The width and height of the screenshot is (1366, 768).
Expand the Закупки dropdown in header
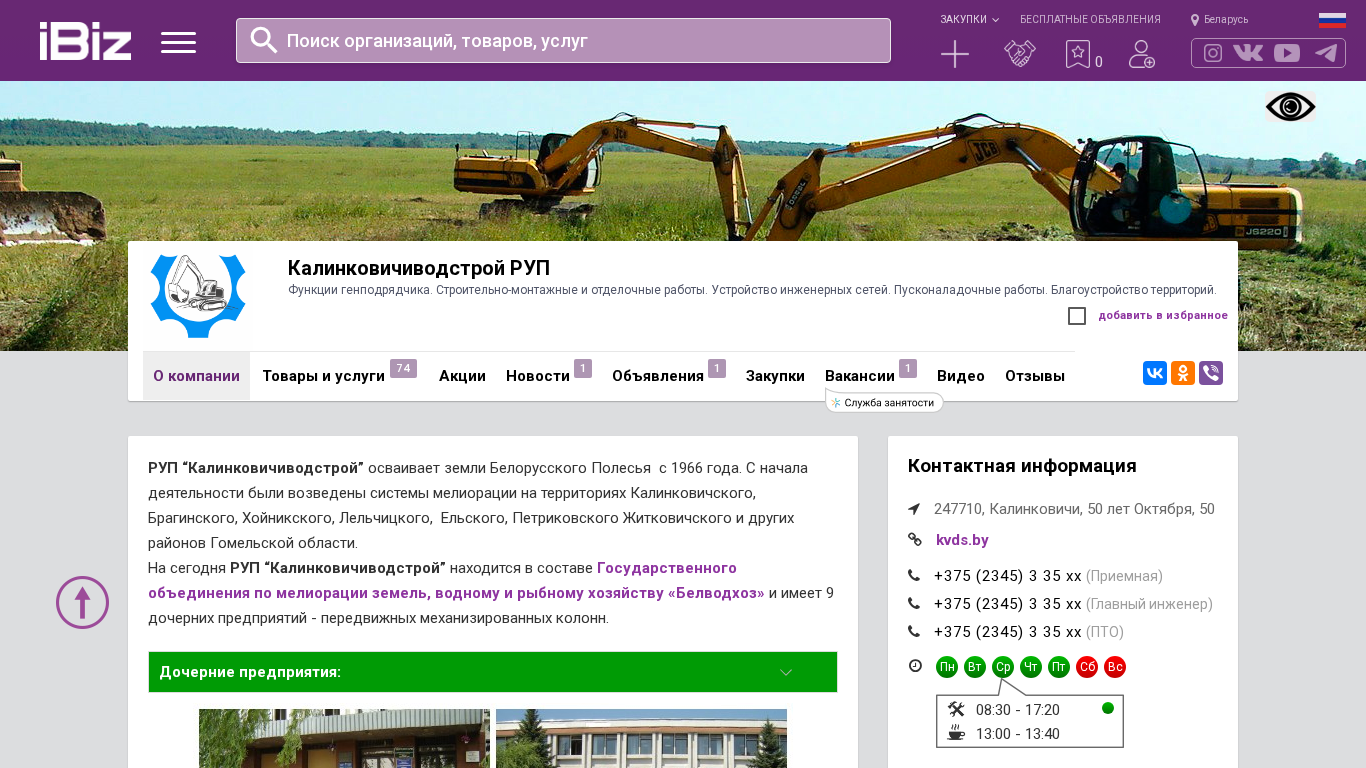(969, 19)
